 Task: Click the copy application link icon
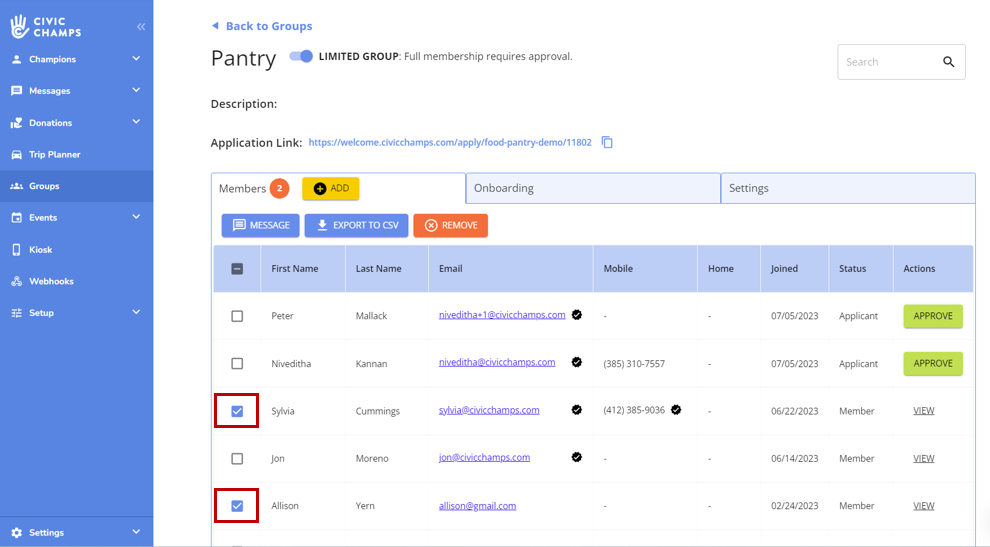607,143
